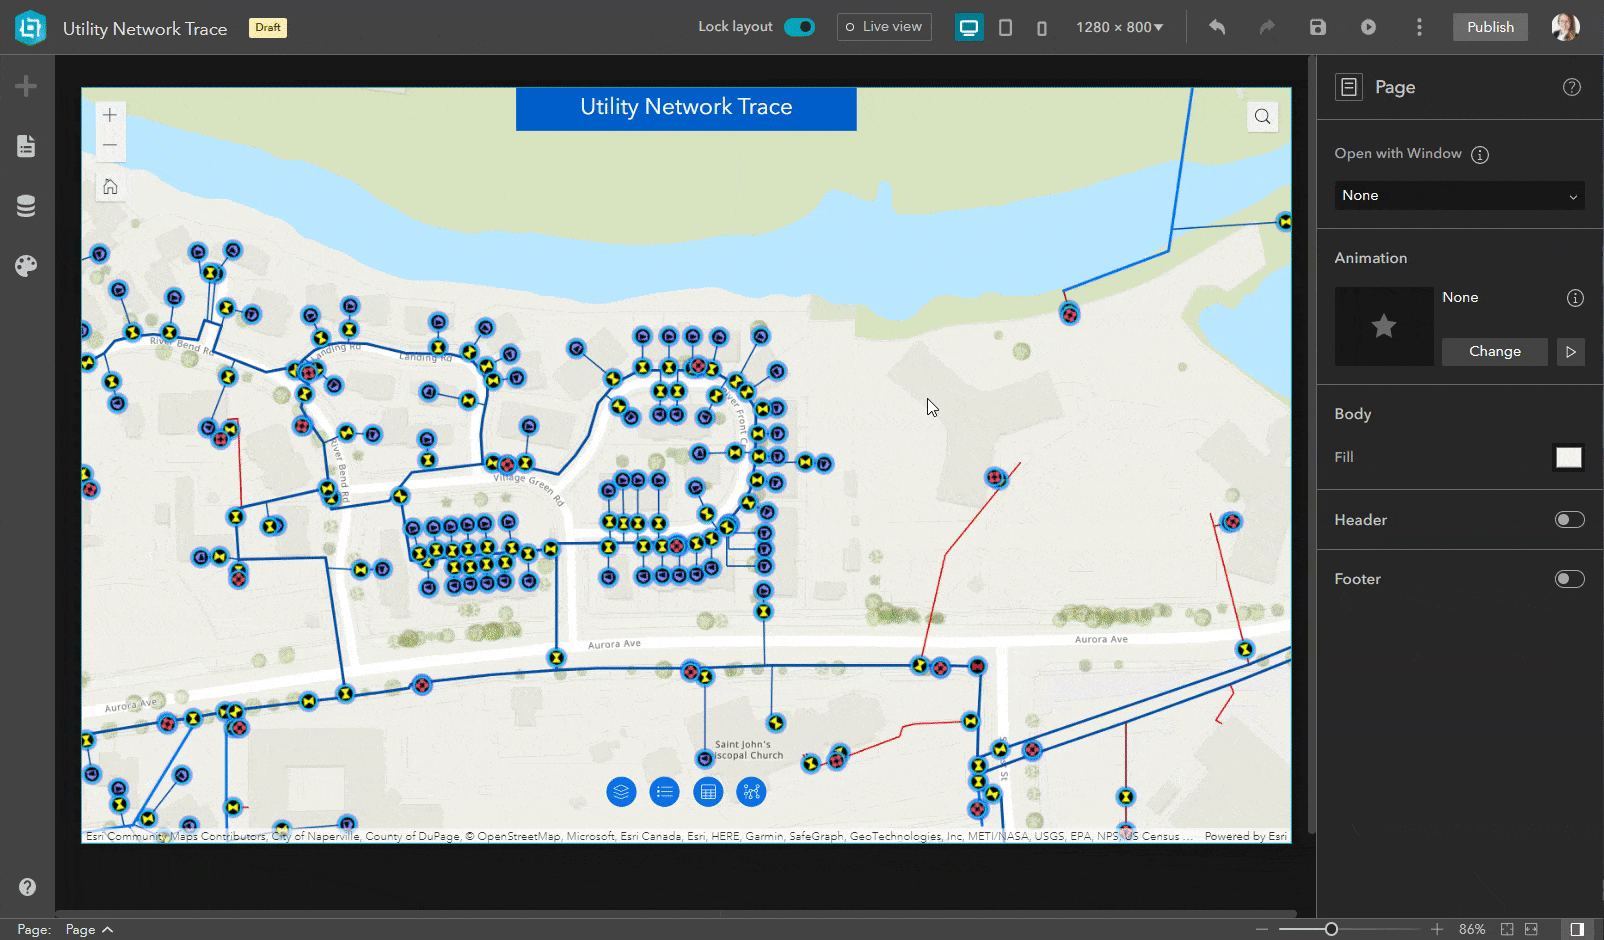This screenshot has width=1604, height=940.
Task: Open the More options menu
Action: point(1419,27)
